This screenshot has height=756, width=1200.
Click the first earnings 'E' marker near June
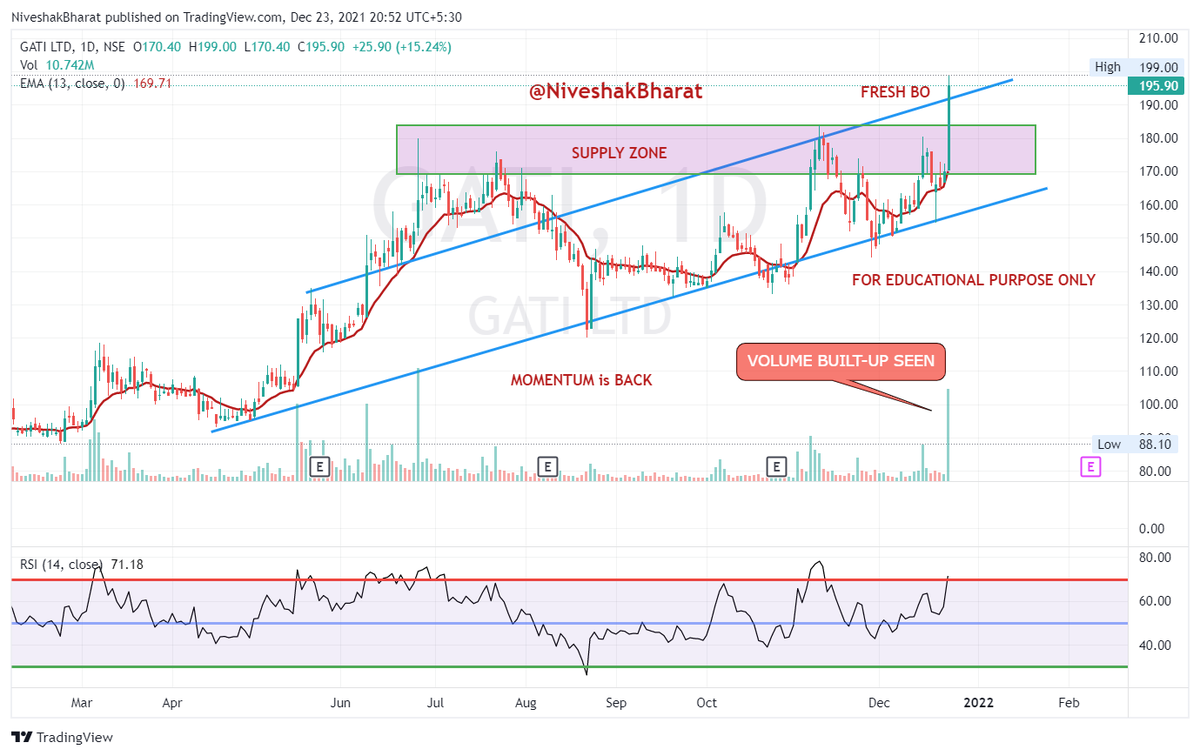point(321,466)
